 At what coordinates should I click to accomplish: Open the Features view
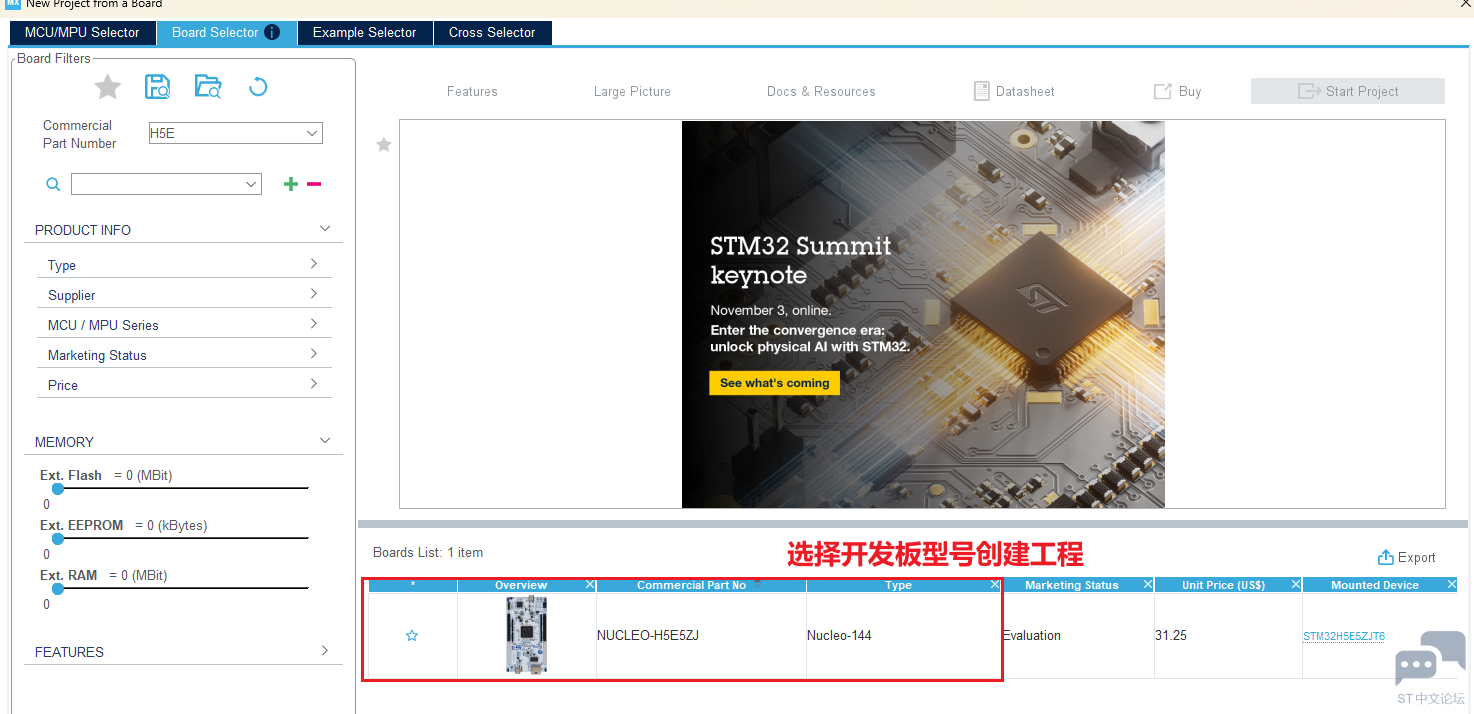472,91
